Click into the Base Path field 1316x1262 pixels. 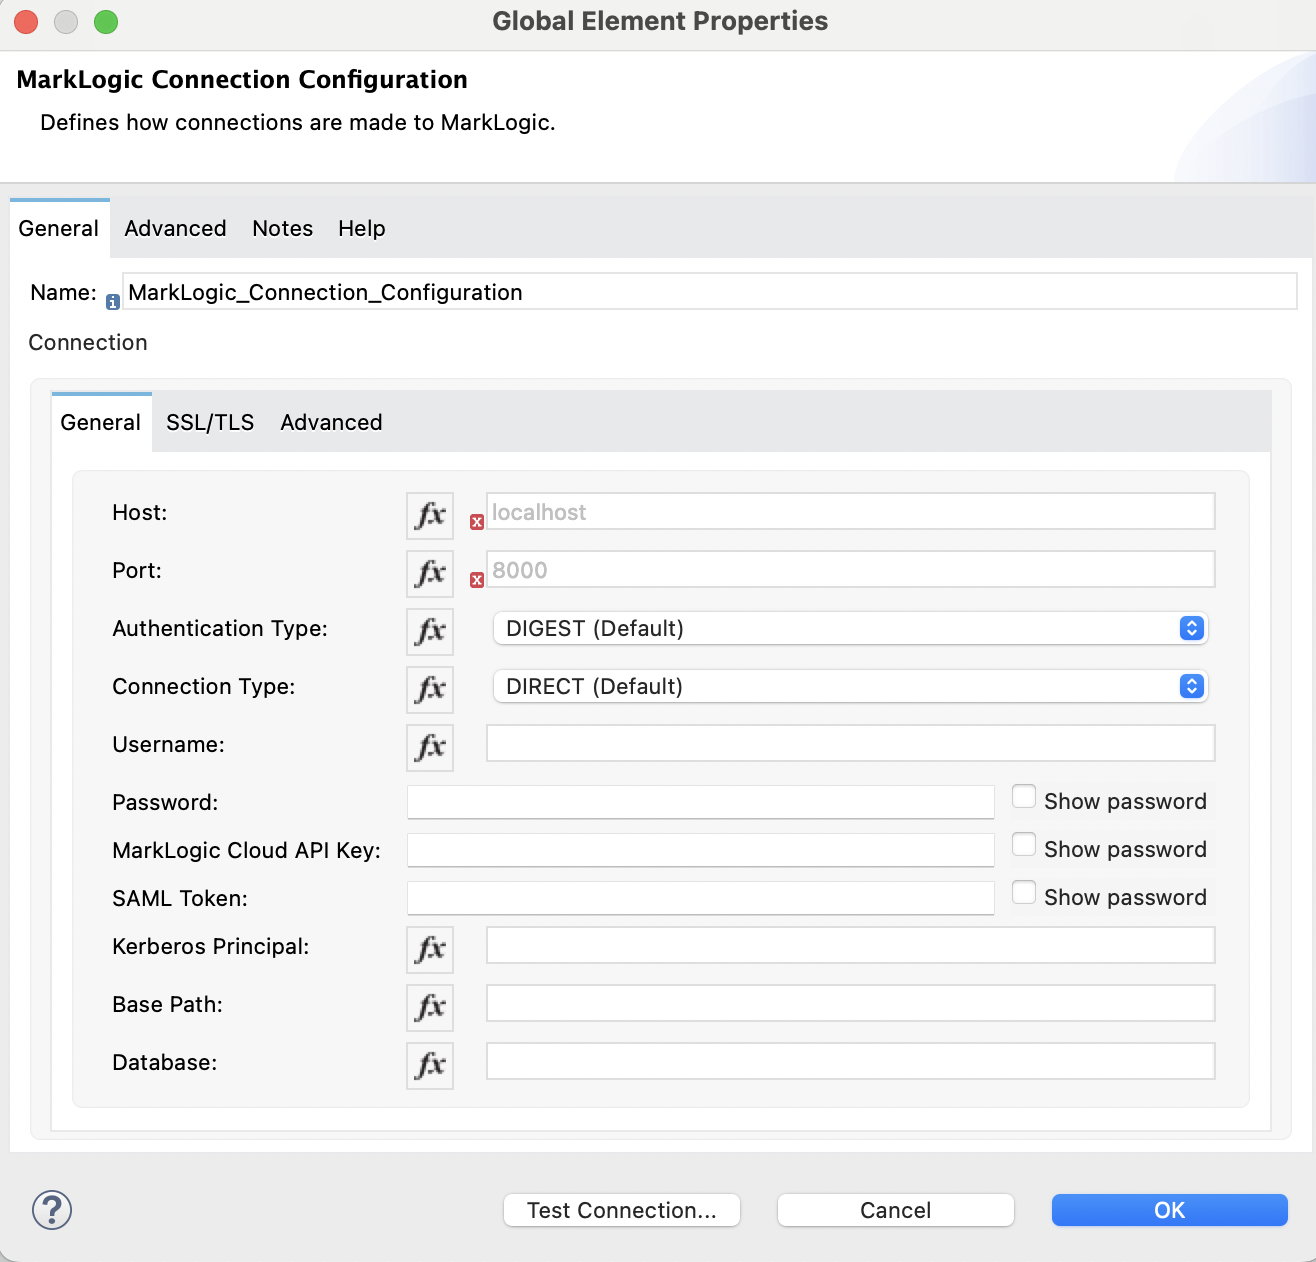click(x=850, y=1004)
